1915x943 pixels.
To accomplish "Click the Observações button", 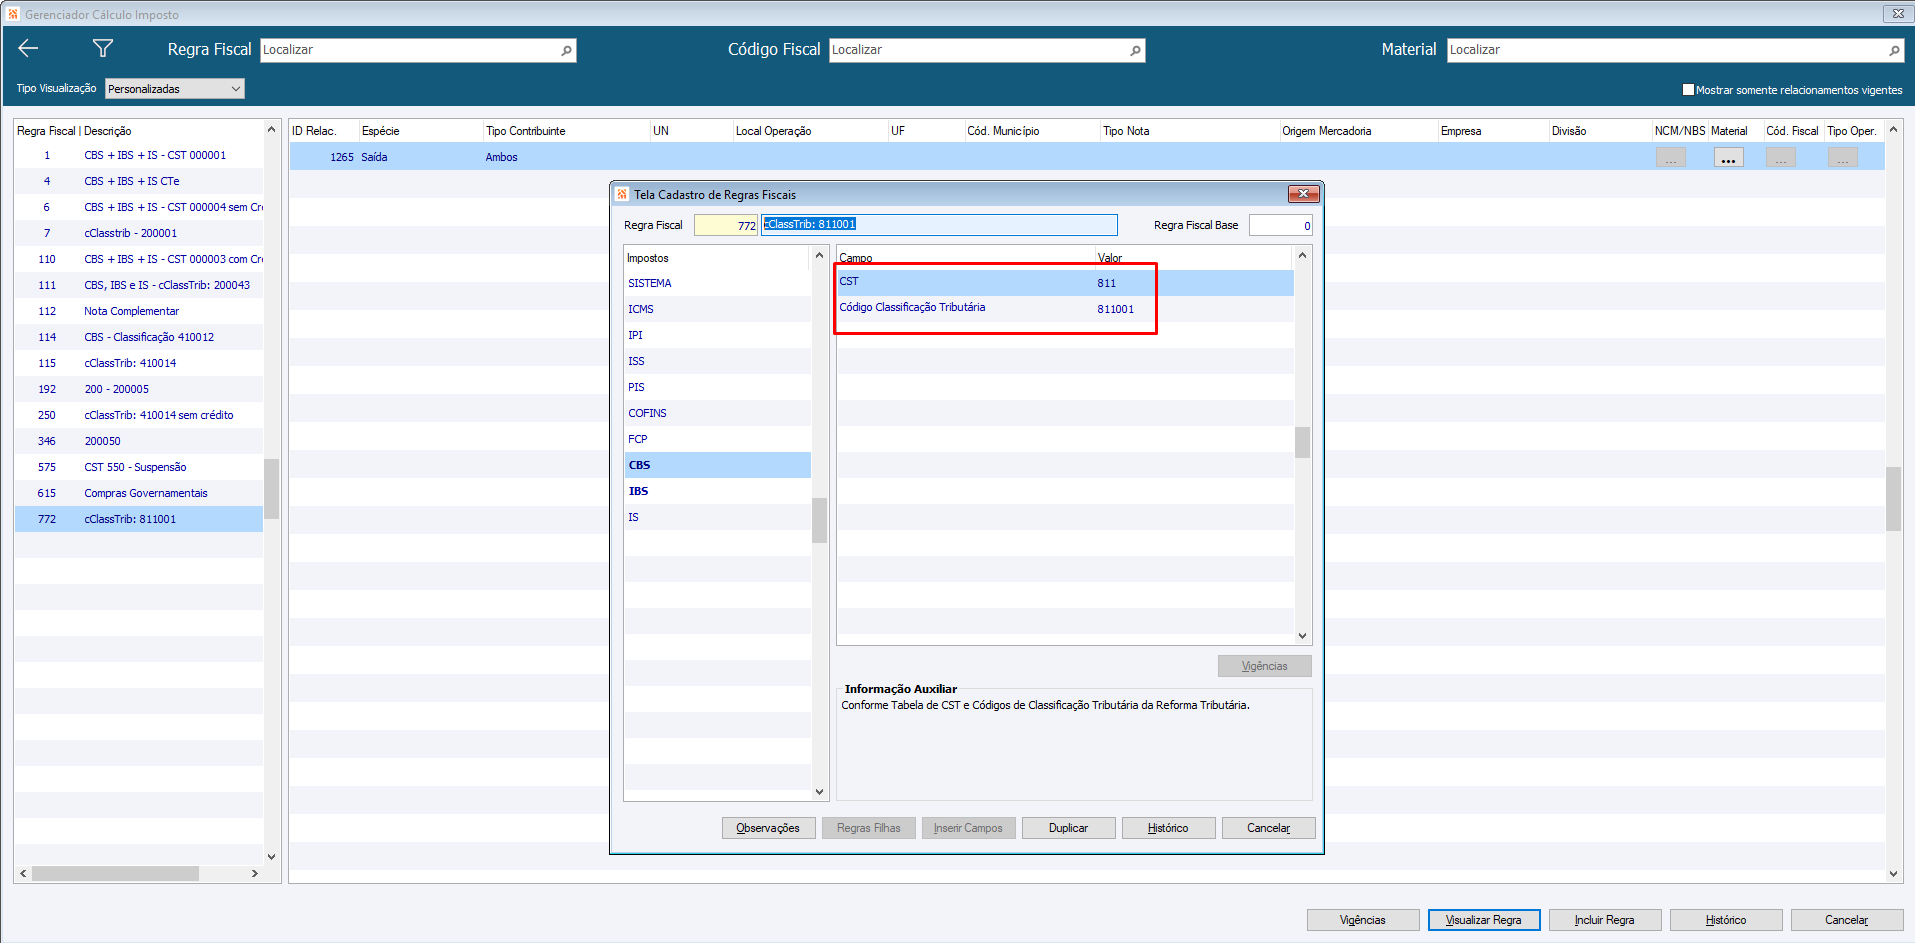I will [768, 828].
